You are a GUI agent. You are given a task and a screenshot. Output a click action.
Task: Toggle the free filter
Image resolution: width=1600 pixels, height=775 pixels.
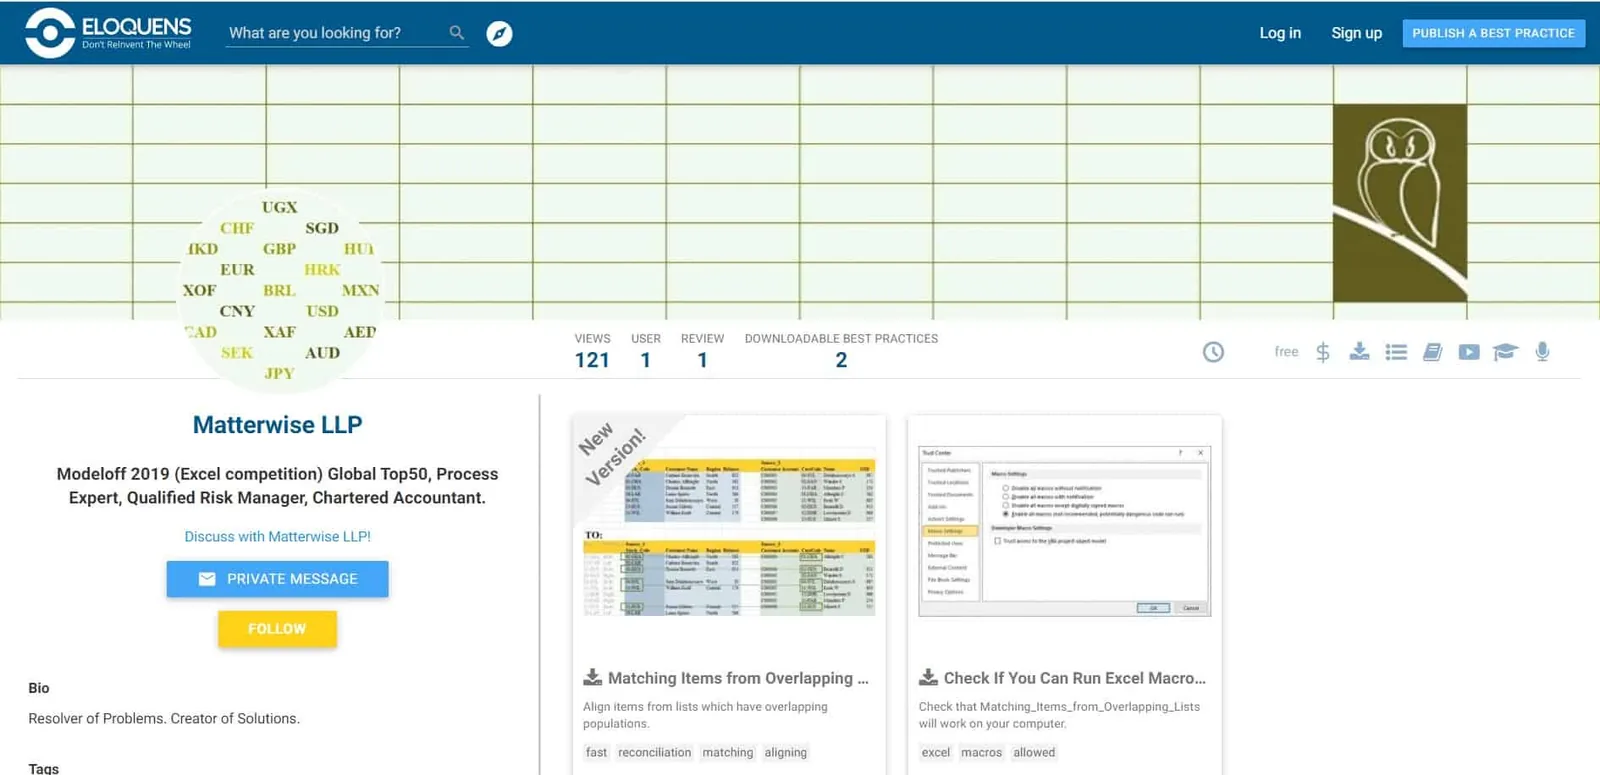click(1286, 352)
